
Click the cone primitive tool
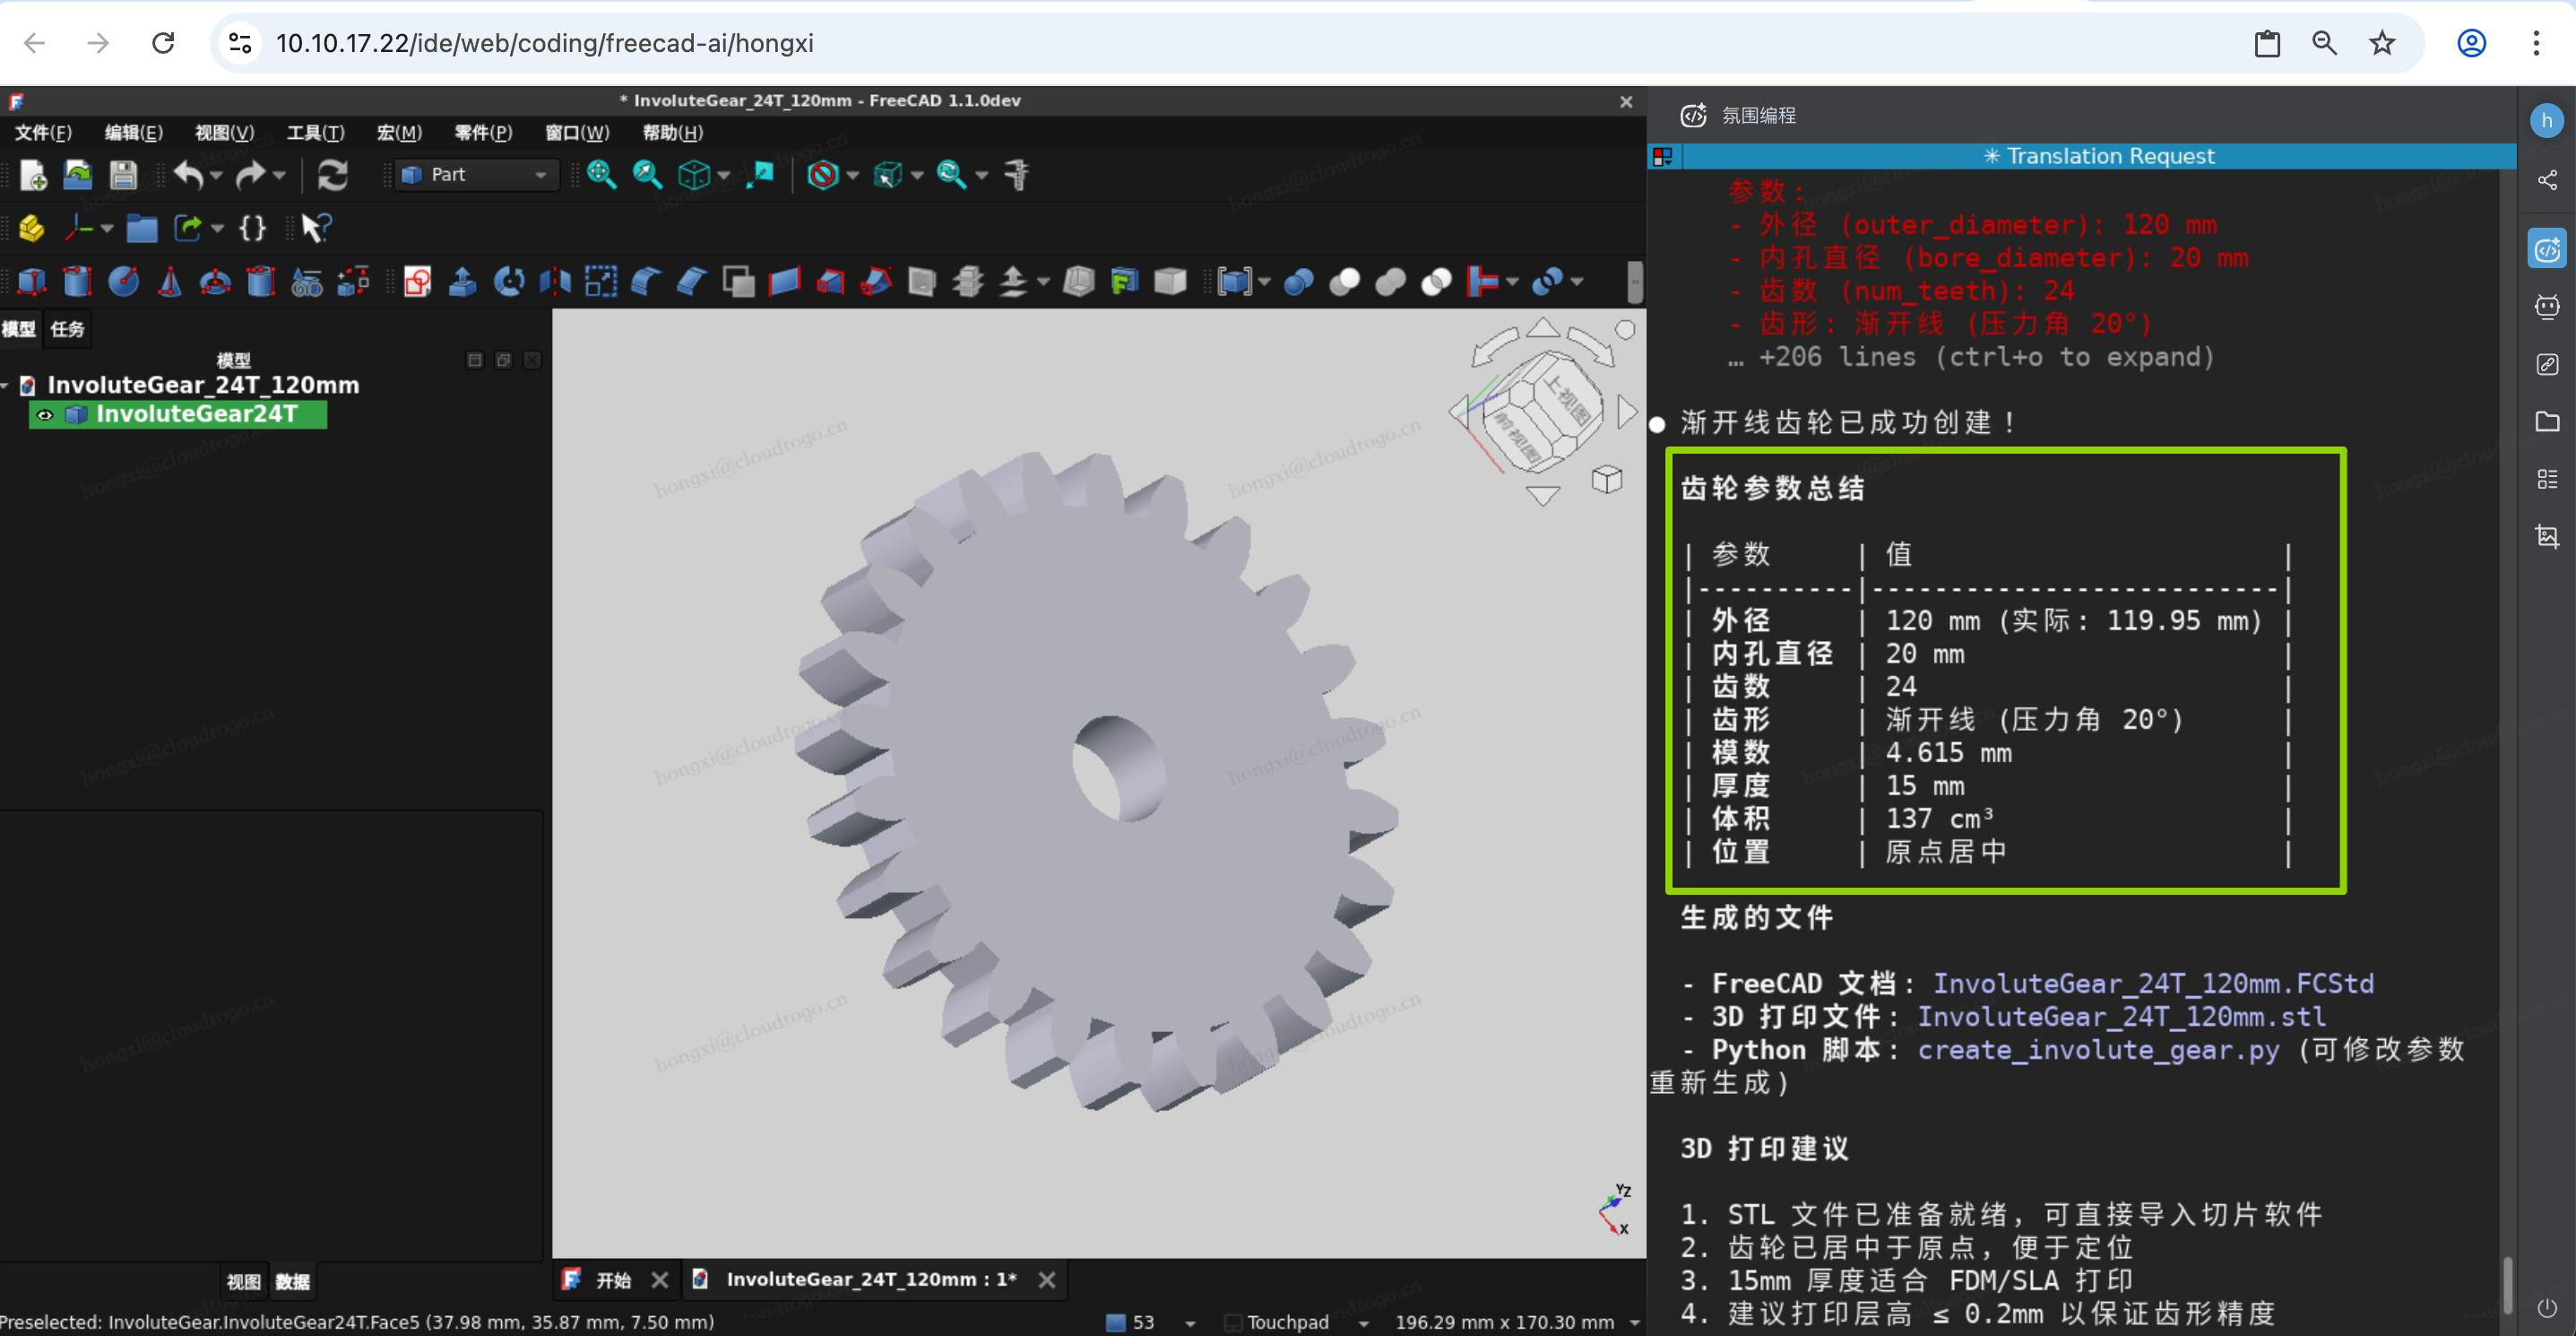[x=169, y=282]
